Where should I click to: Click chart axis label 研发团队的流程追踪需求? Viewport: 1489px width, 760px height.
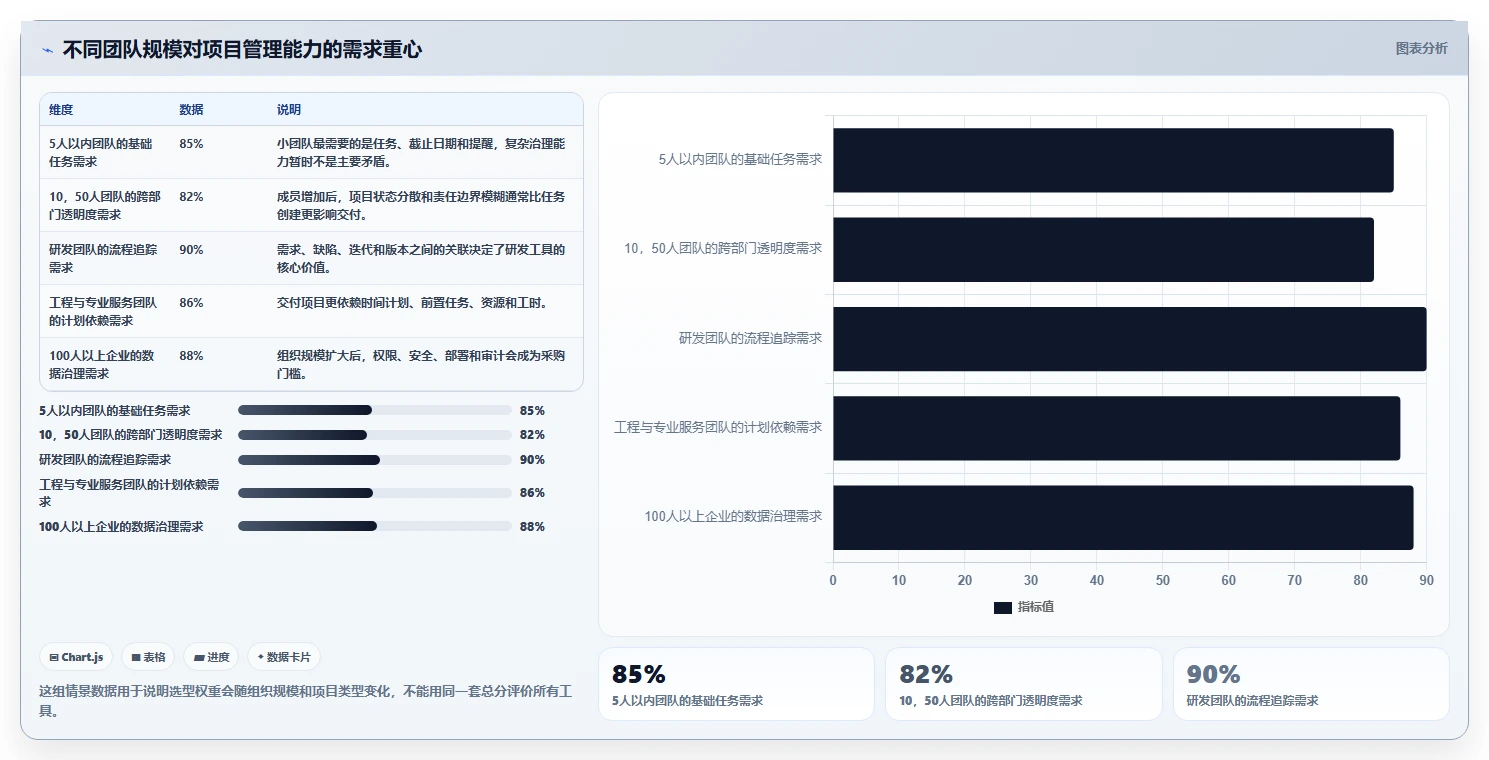750,338
